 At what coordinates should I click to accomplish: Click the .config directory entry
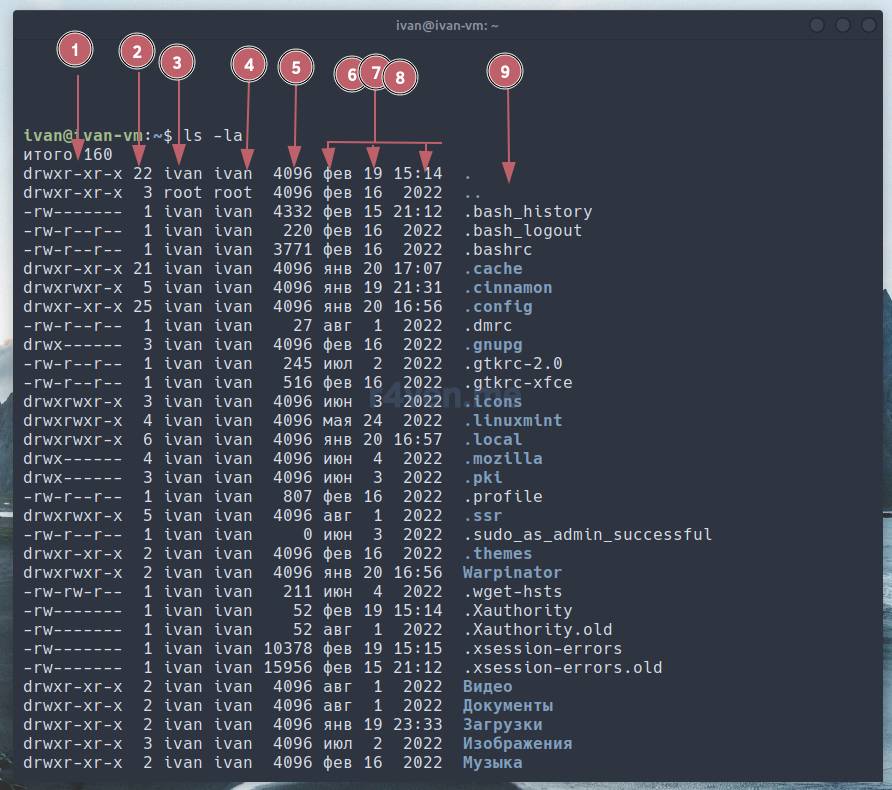497,307
